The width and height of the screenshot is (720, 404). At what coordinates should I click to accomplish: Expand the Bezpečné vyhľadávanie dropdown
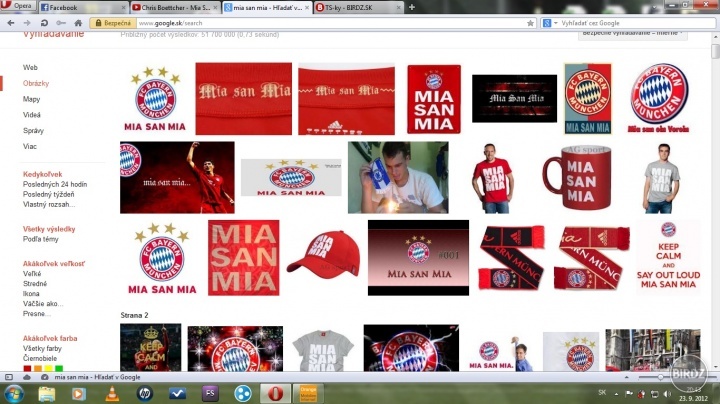point(633,34)
